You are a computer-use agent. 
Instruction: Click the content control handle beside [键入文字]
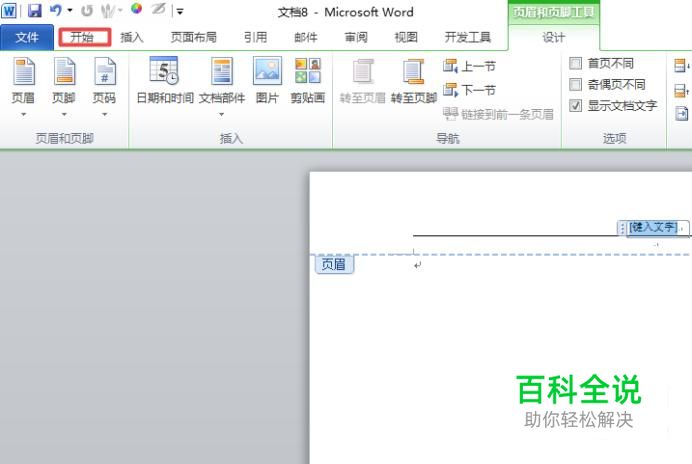[622, 228]
